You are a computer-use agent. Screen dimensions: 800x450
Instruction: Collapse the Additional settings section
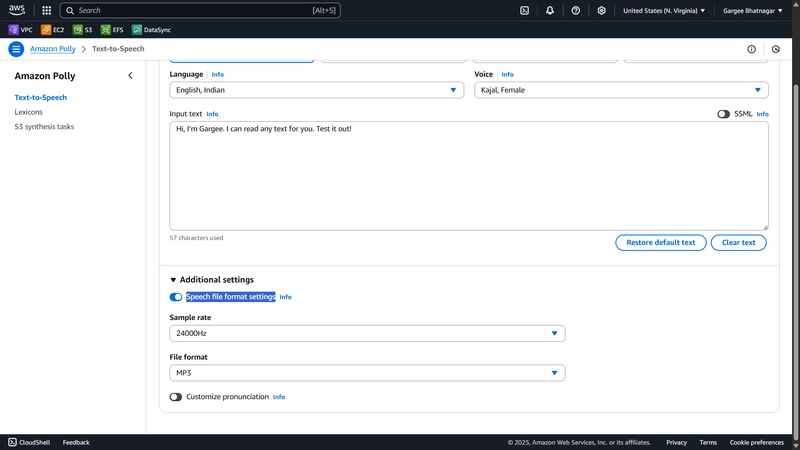click(x=212, y=280)
